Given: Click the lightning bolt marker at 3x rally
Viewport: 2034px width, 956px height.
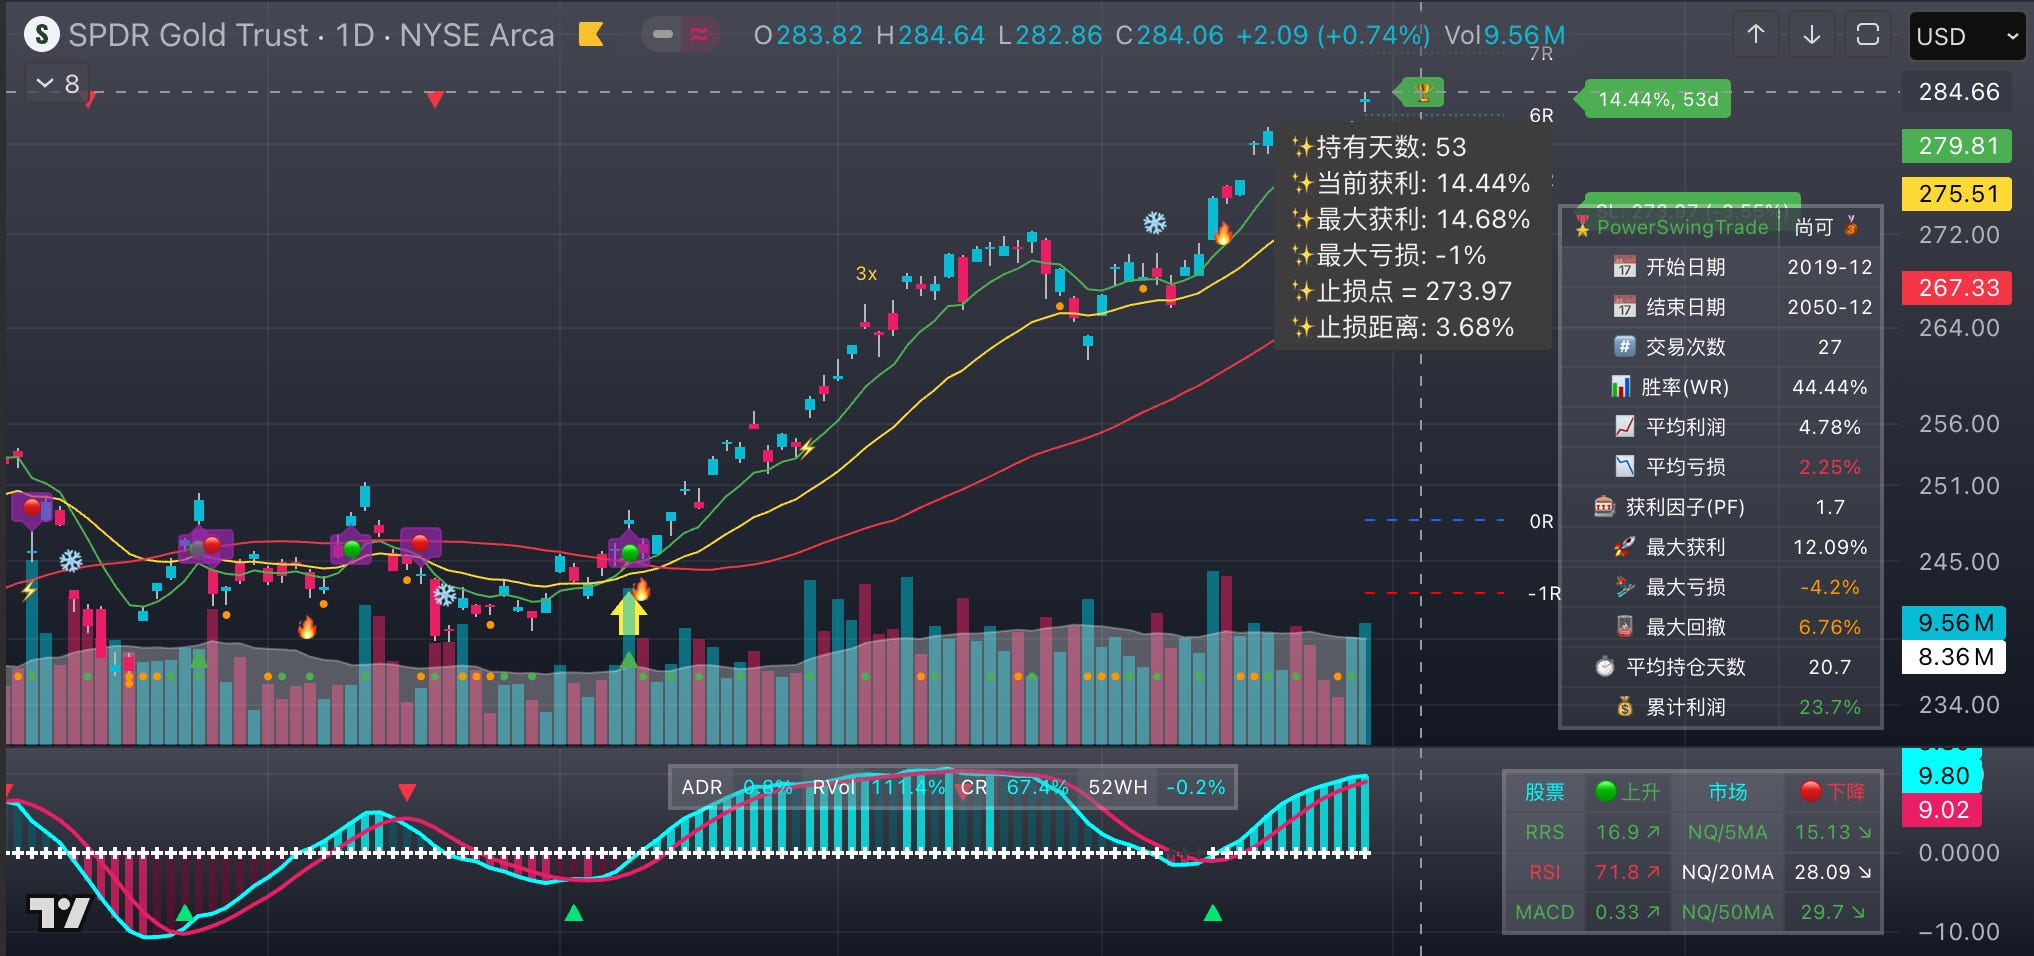Looking at the screenshot, I should pyautogui.click(x=807, y=449).
